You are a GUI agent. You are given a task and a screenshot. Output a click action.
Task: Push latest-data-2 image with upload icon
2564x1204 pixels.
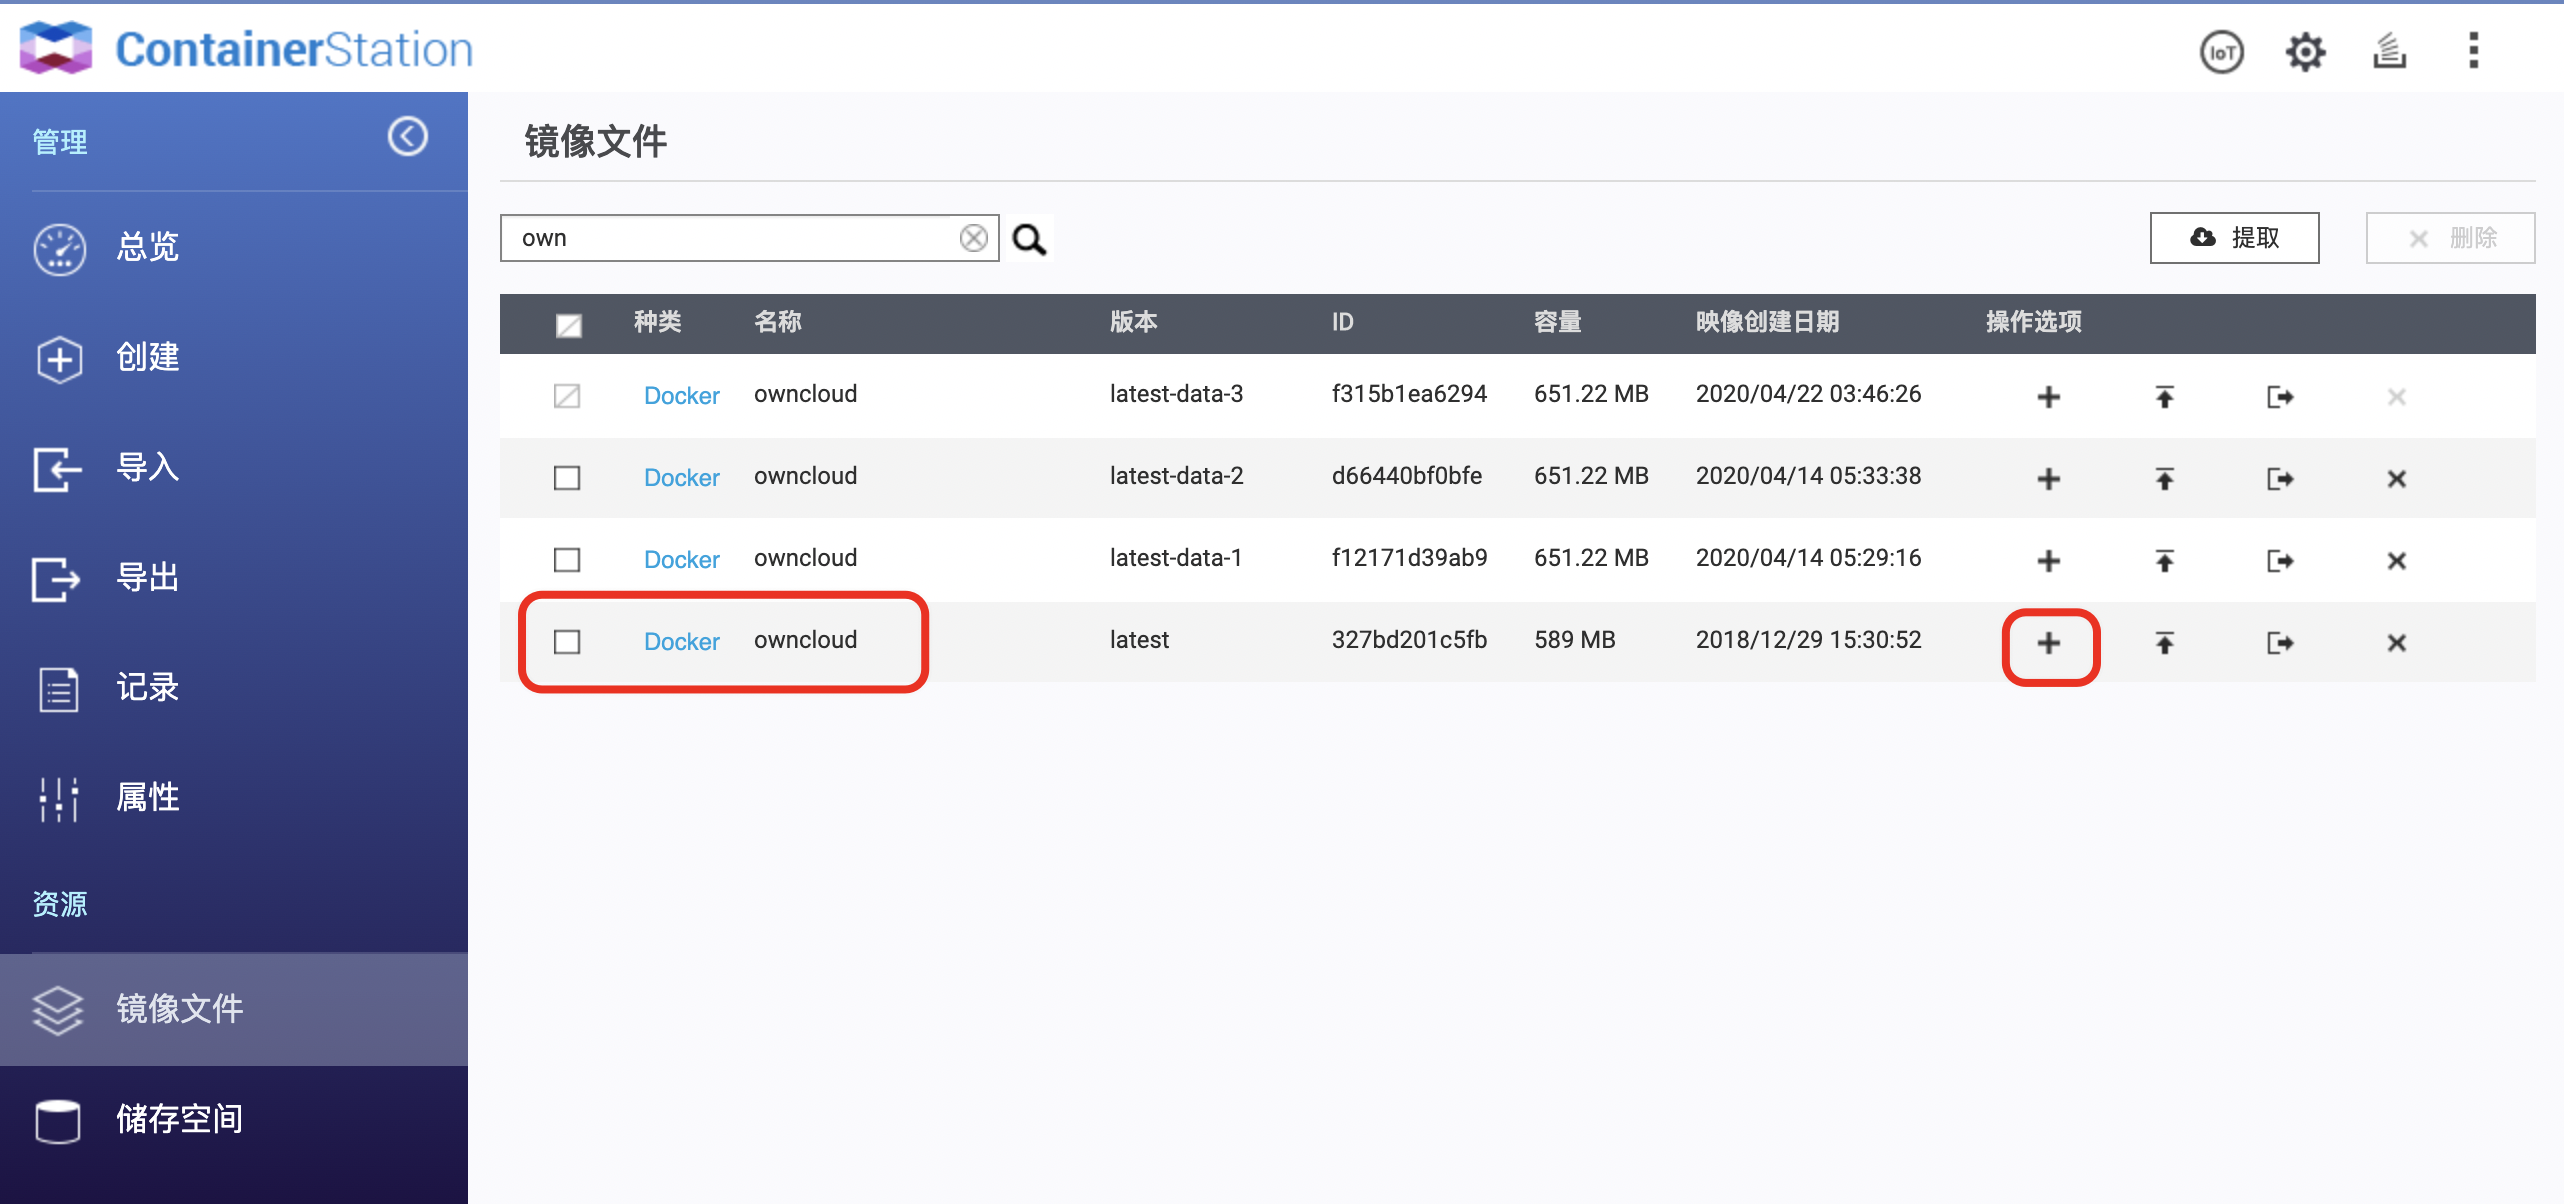2164,479
